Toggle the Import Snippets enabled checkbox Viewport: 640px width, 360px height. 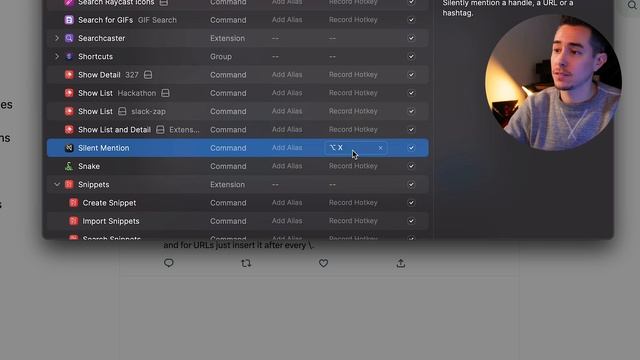coord(411,221)
